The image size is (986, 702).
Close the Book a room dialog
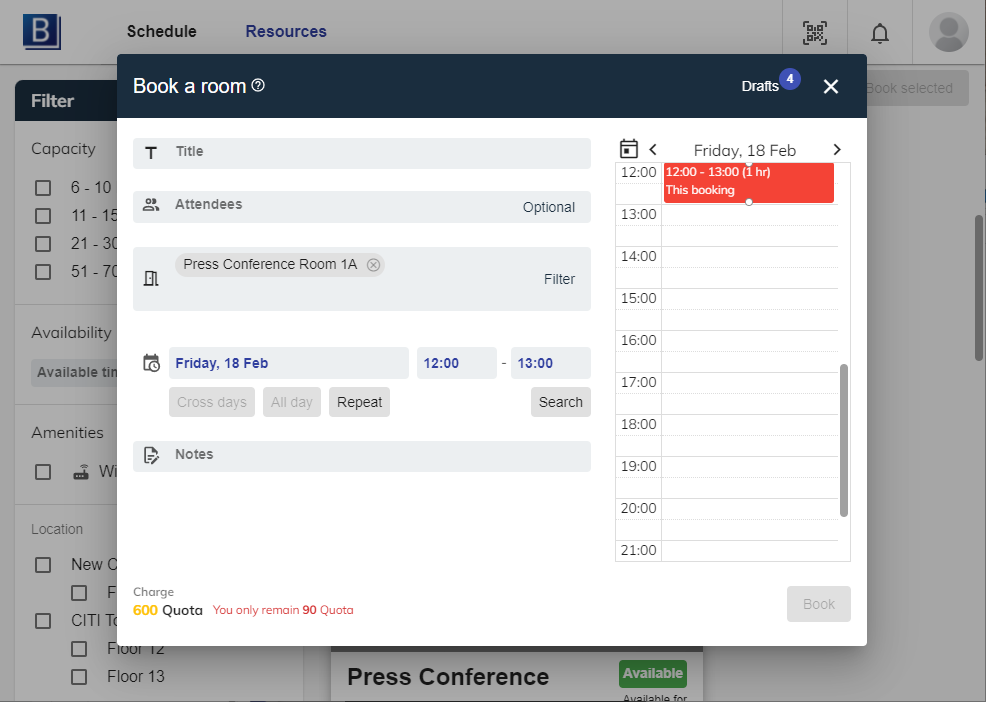coord(830,87)
